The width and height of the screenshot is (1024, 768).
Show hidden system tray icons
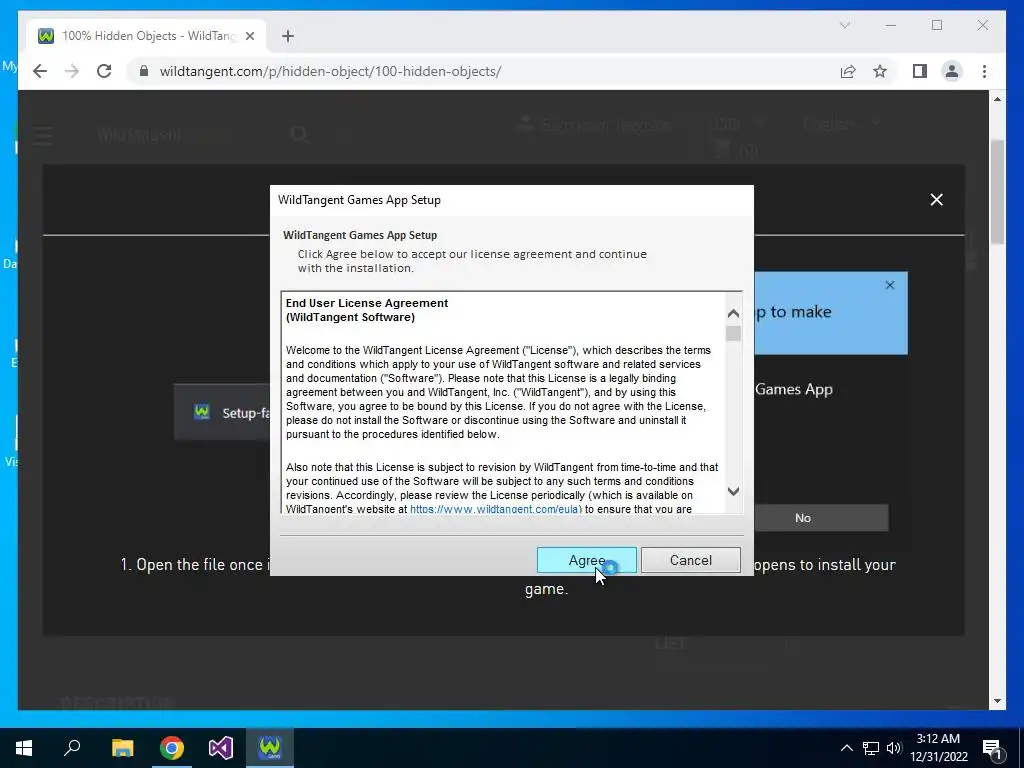[846, 748]
